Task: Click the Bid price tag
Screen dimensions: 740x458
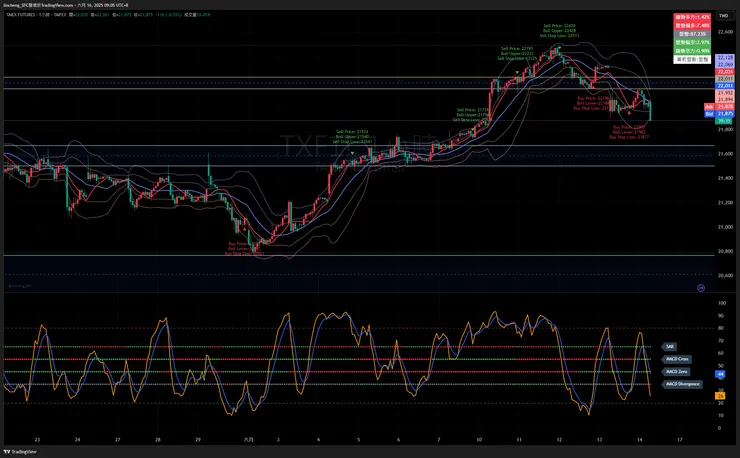Action: click(719, 114)
